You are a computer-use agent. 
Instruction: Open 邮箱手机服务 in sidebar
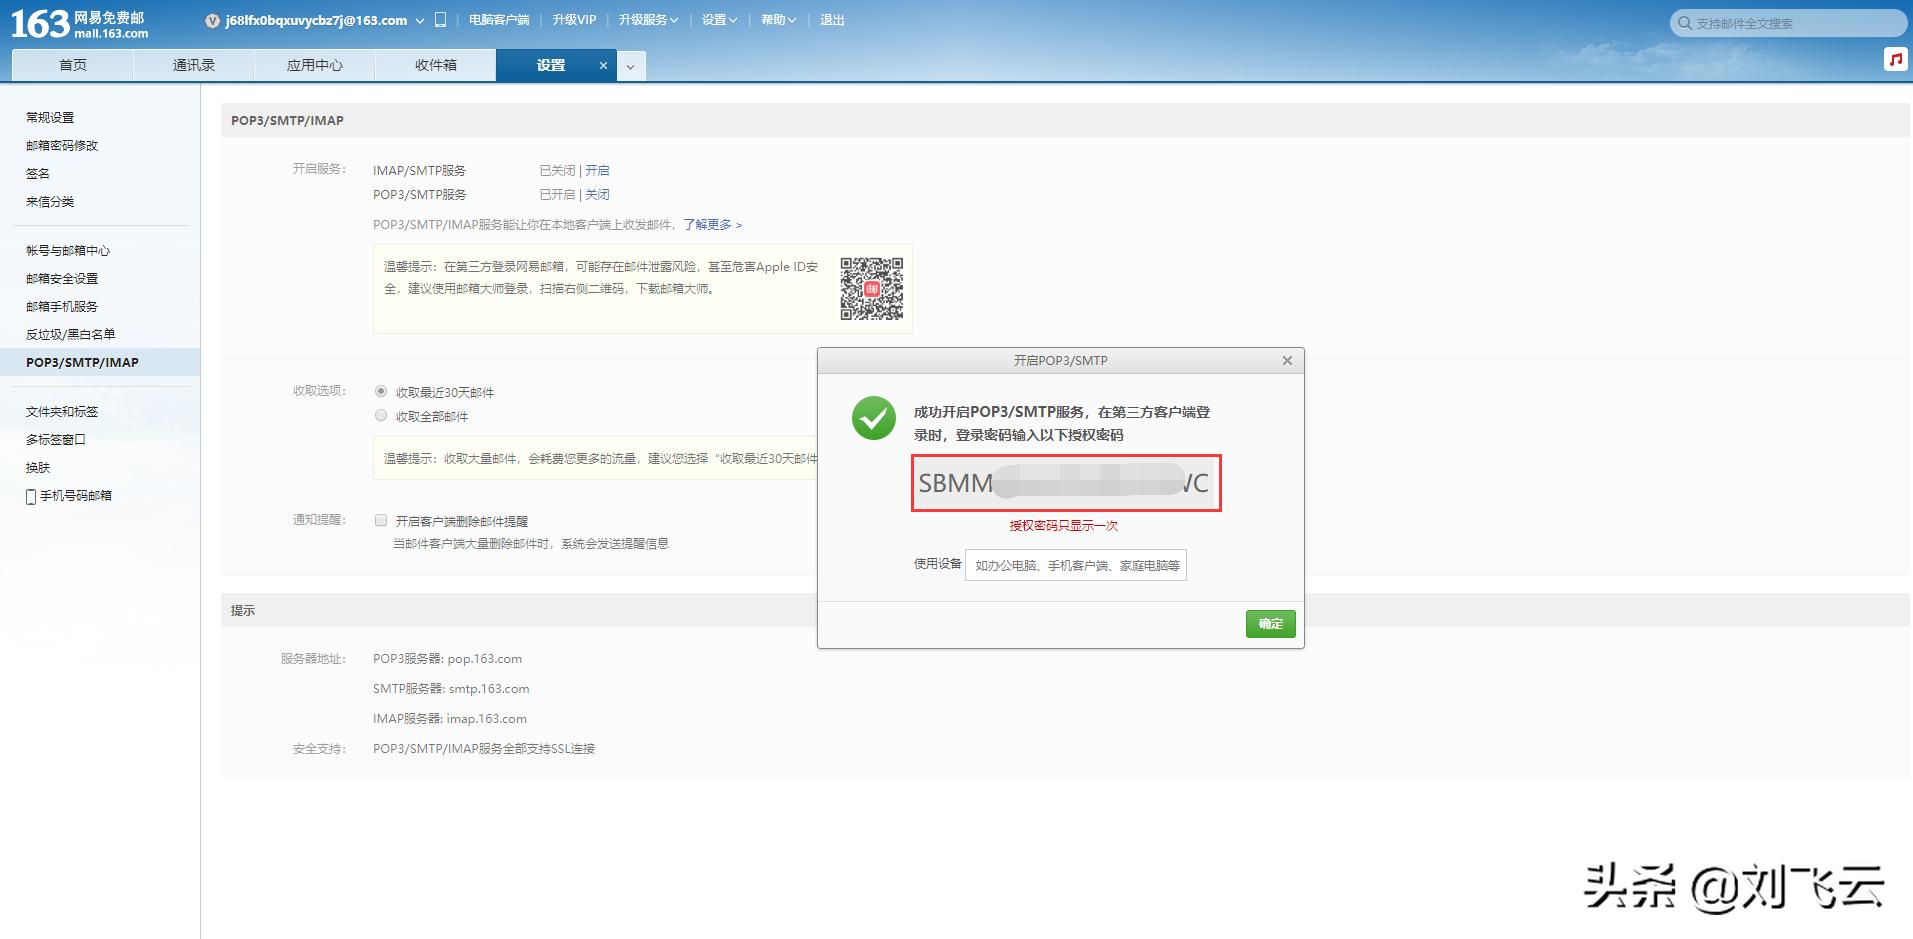click(x=62, y=307)
